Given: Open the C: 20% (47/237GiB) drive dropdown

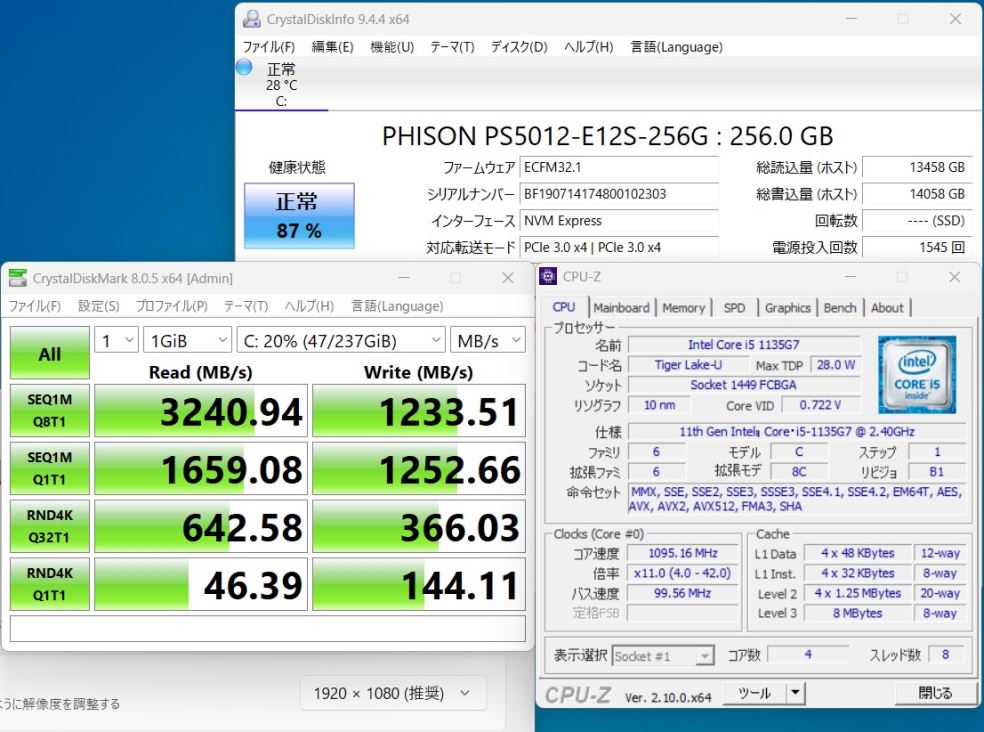Looking at the screenshot, I should (341, 341).
